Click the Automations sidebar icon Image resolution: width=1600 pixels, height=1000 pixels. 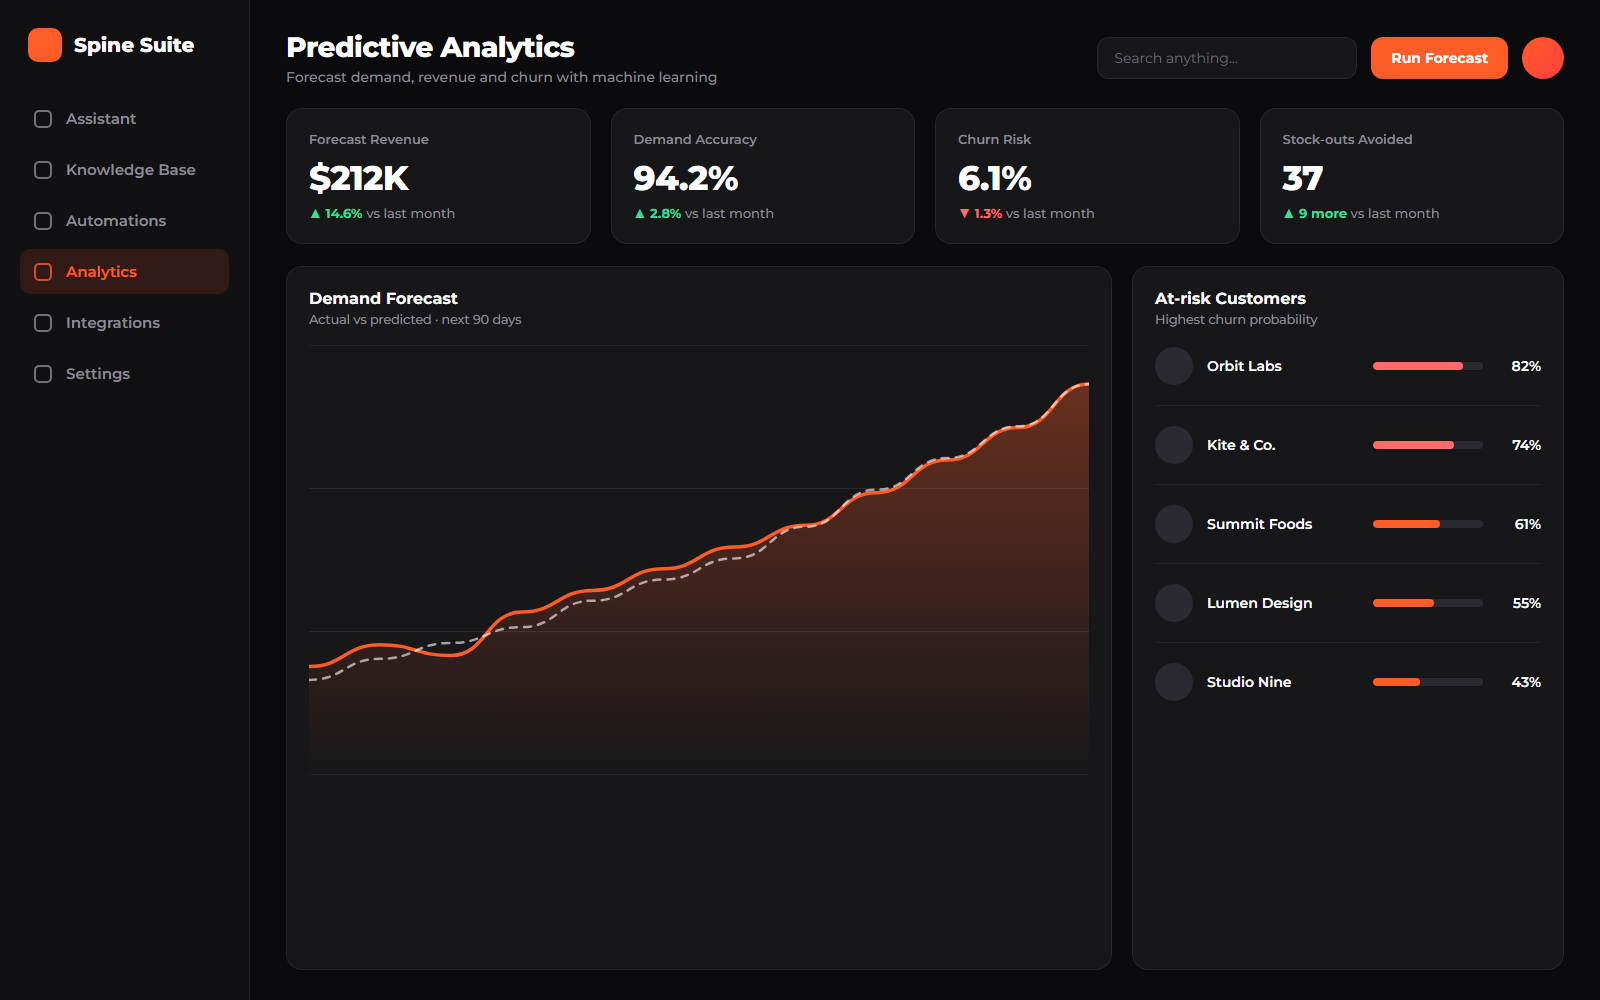(x=43, y=221)
